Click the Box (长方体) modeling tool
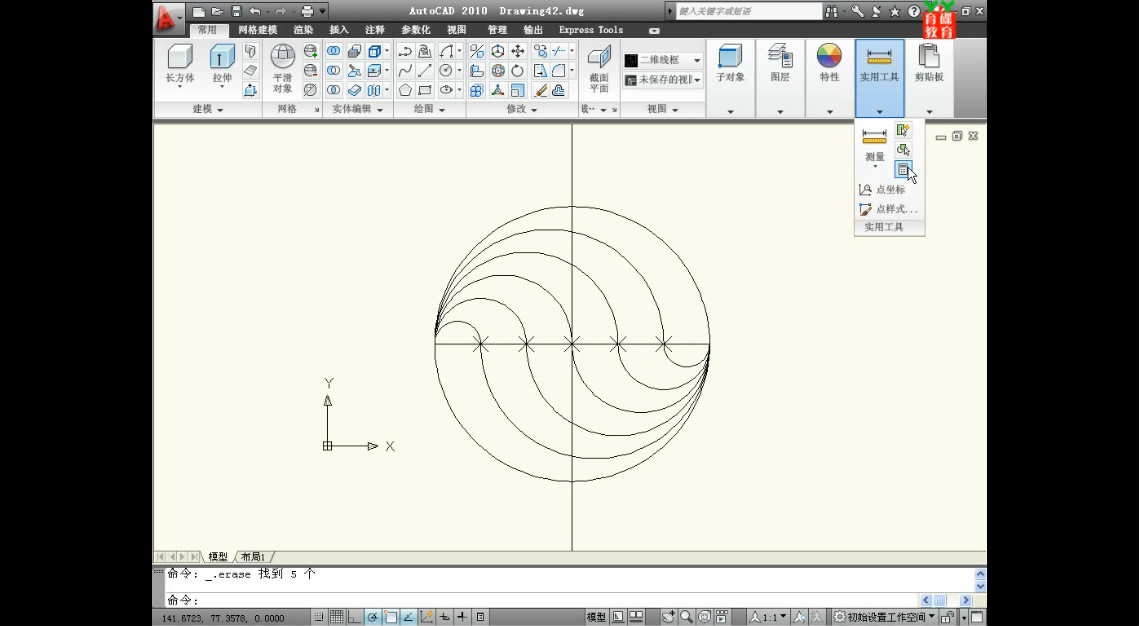This screenshot has width=1139, height=626. [179, 63]
